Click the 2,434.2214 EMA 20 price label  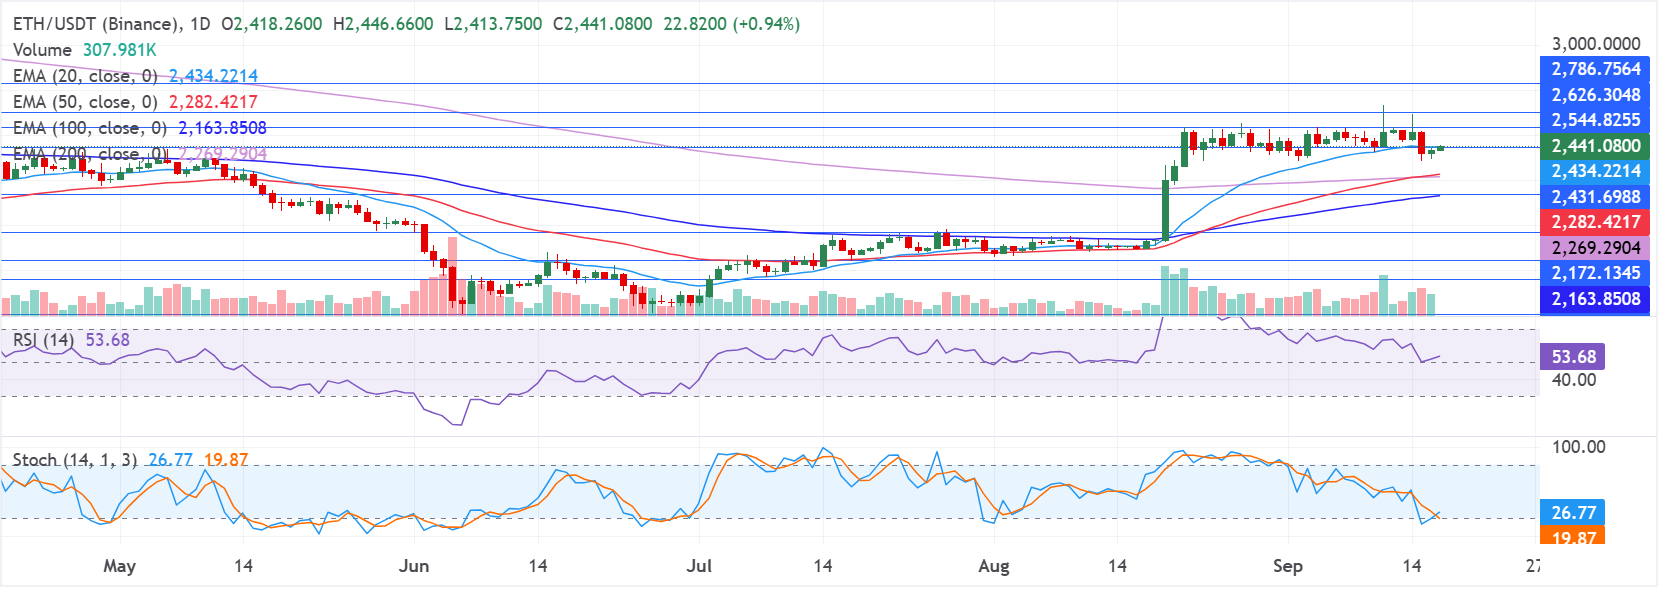[x=1595, y=171]
